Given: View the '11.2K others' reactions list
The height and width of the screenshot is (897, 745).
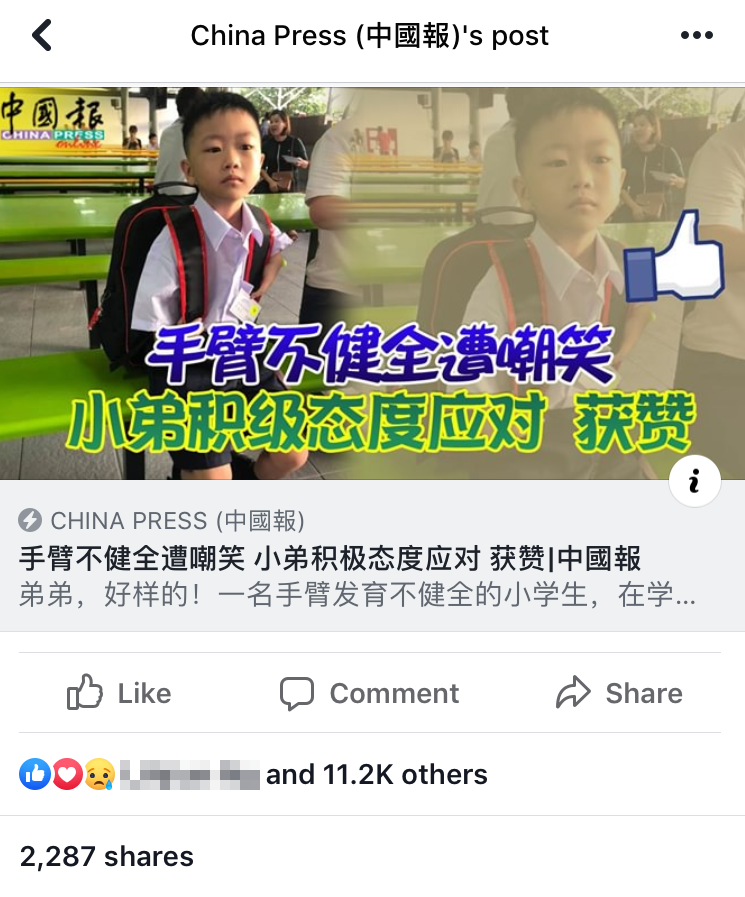Looking at the screenshot, I should click(x=405, y=775).
